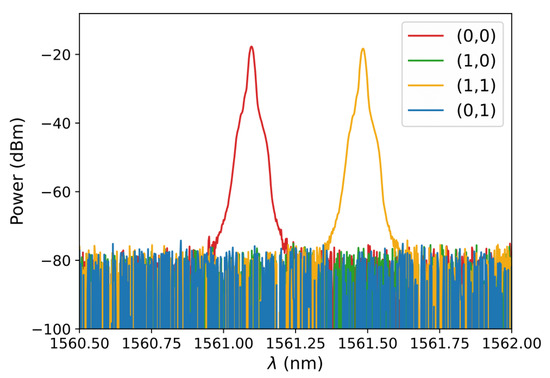This screenshot has height=378, width=550.
Task: Click the Power (dBm) axis label
Action: (16, 171)
